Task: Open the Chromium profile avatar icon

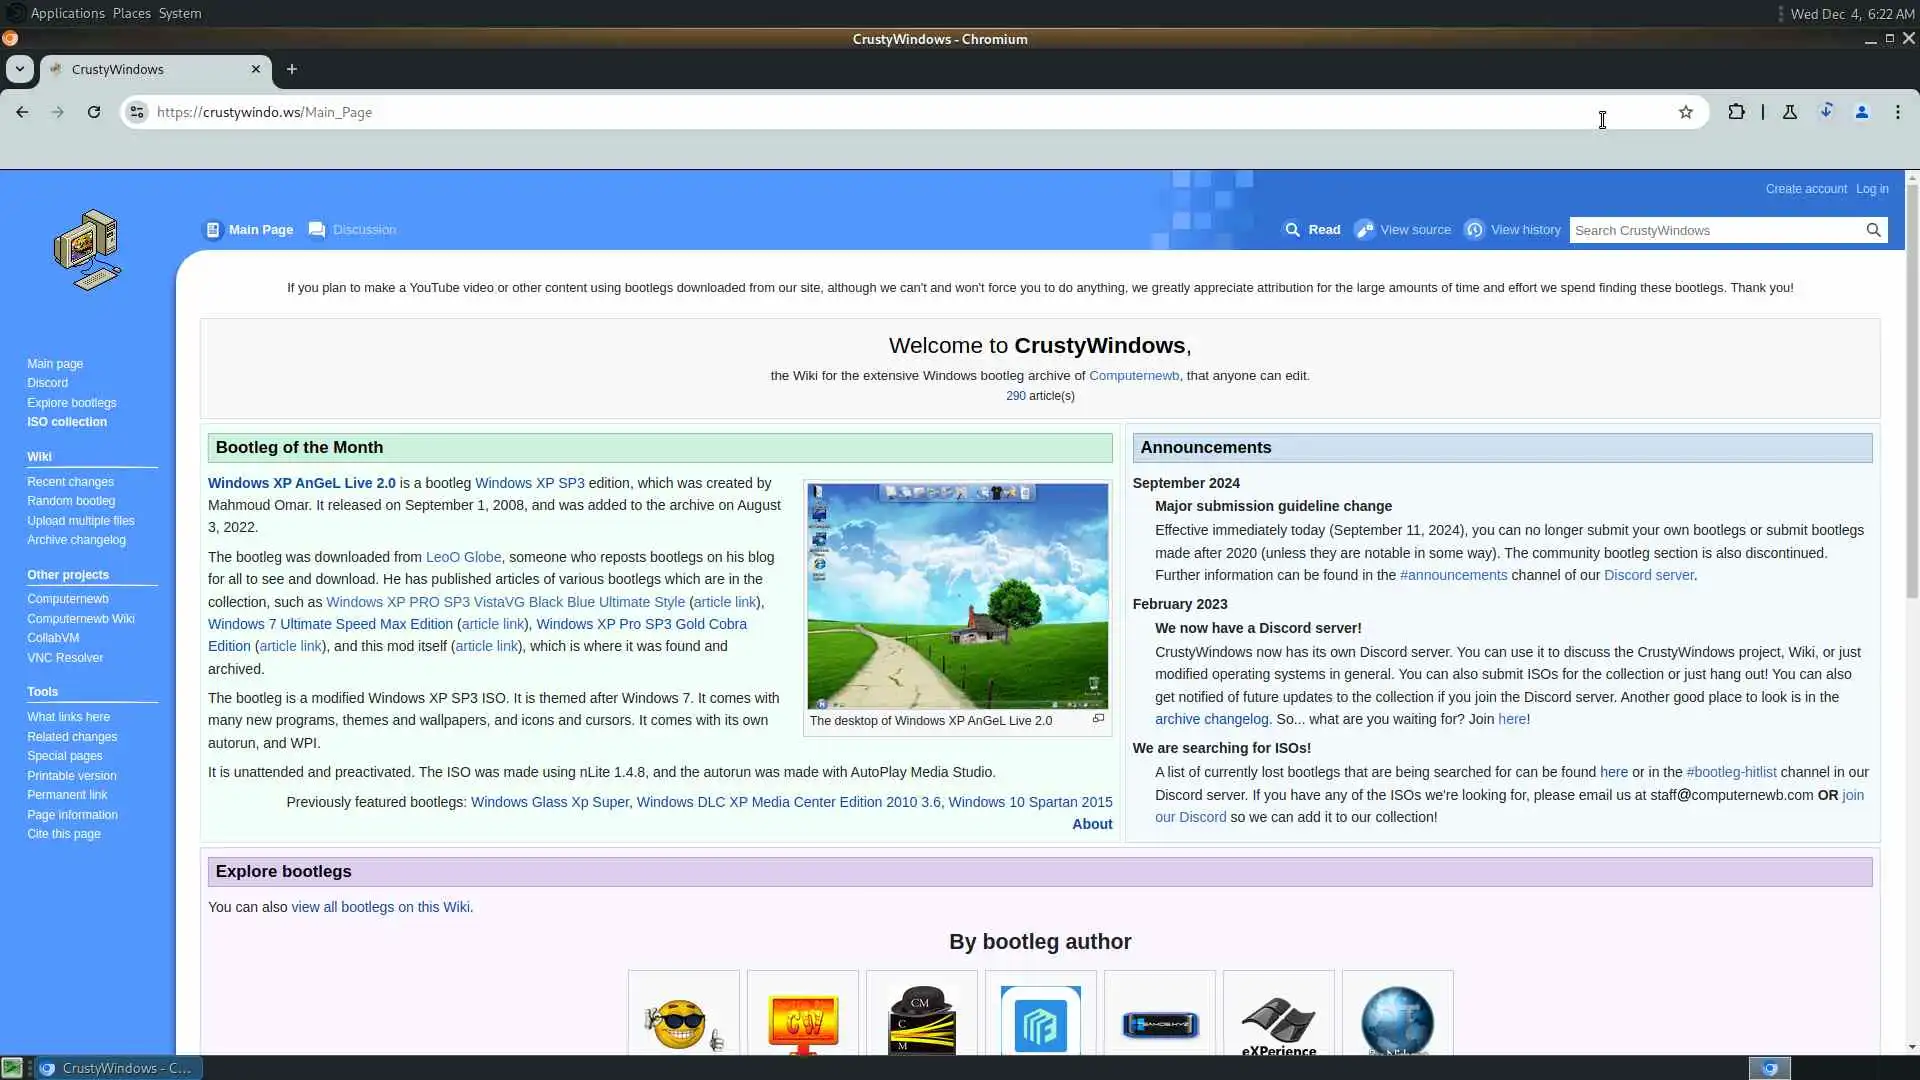Action: [1861, 112]
